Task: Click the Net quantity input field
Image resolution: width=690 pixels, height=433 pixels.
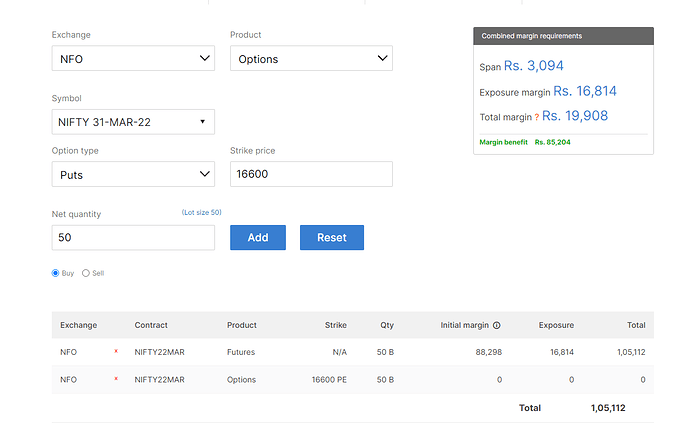Action: point(133,238)
